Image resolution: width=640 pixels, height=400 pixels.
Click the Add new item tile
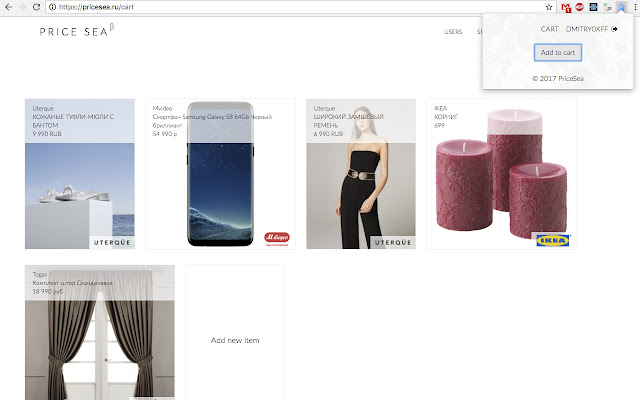(x=235, y=332)
